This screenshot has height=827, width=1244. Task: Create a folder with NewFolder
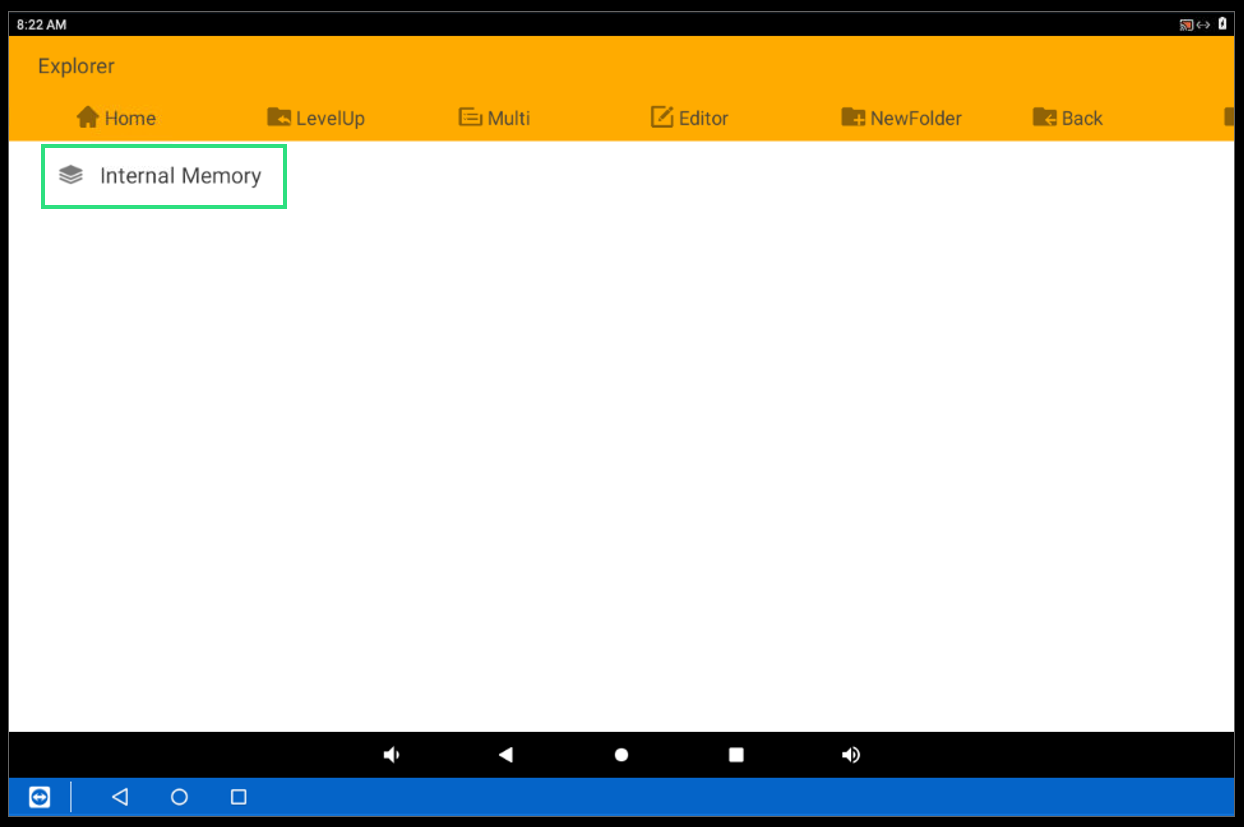pos(901,118)
